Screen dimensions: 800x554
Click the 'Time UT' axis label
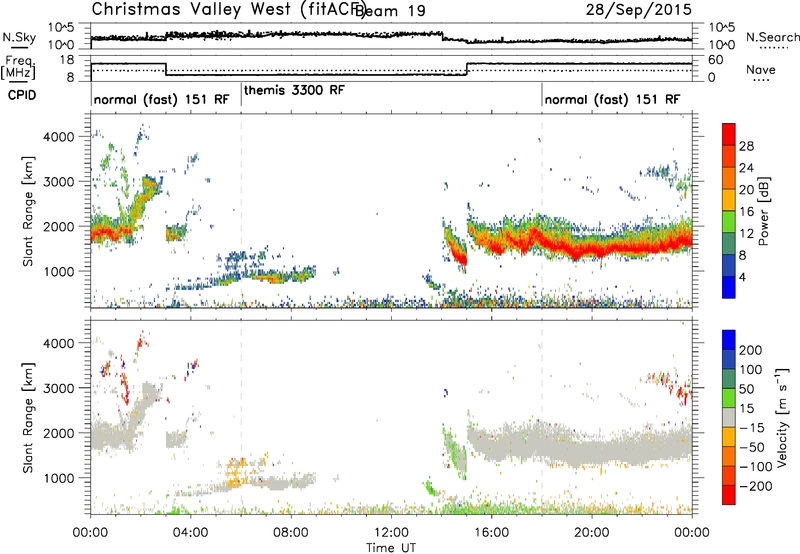coord(391,548)
